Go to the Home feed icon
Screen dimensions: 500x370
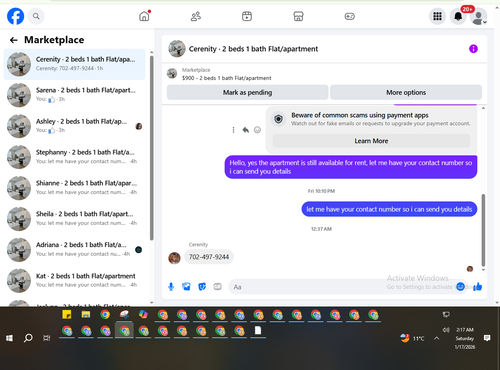click(x=144, y=16)
